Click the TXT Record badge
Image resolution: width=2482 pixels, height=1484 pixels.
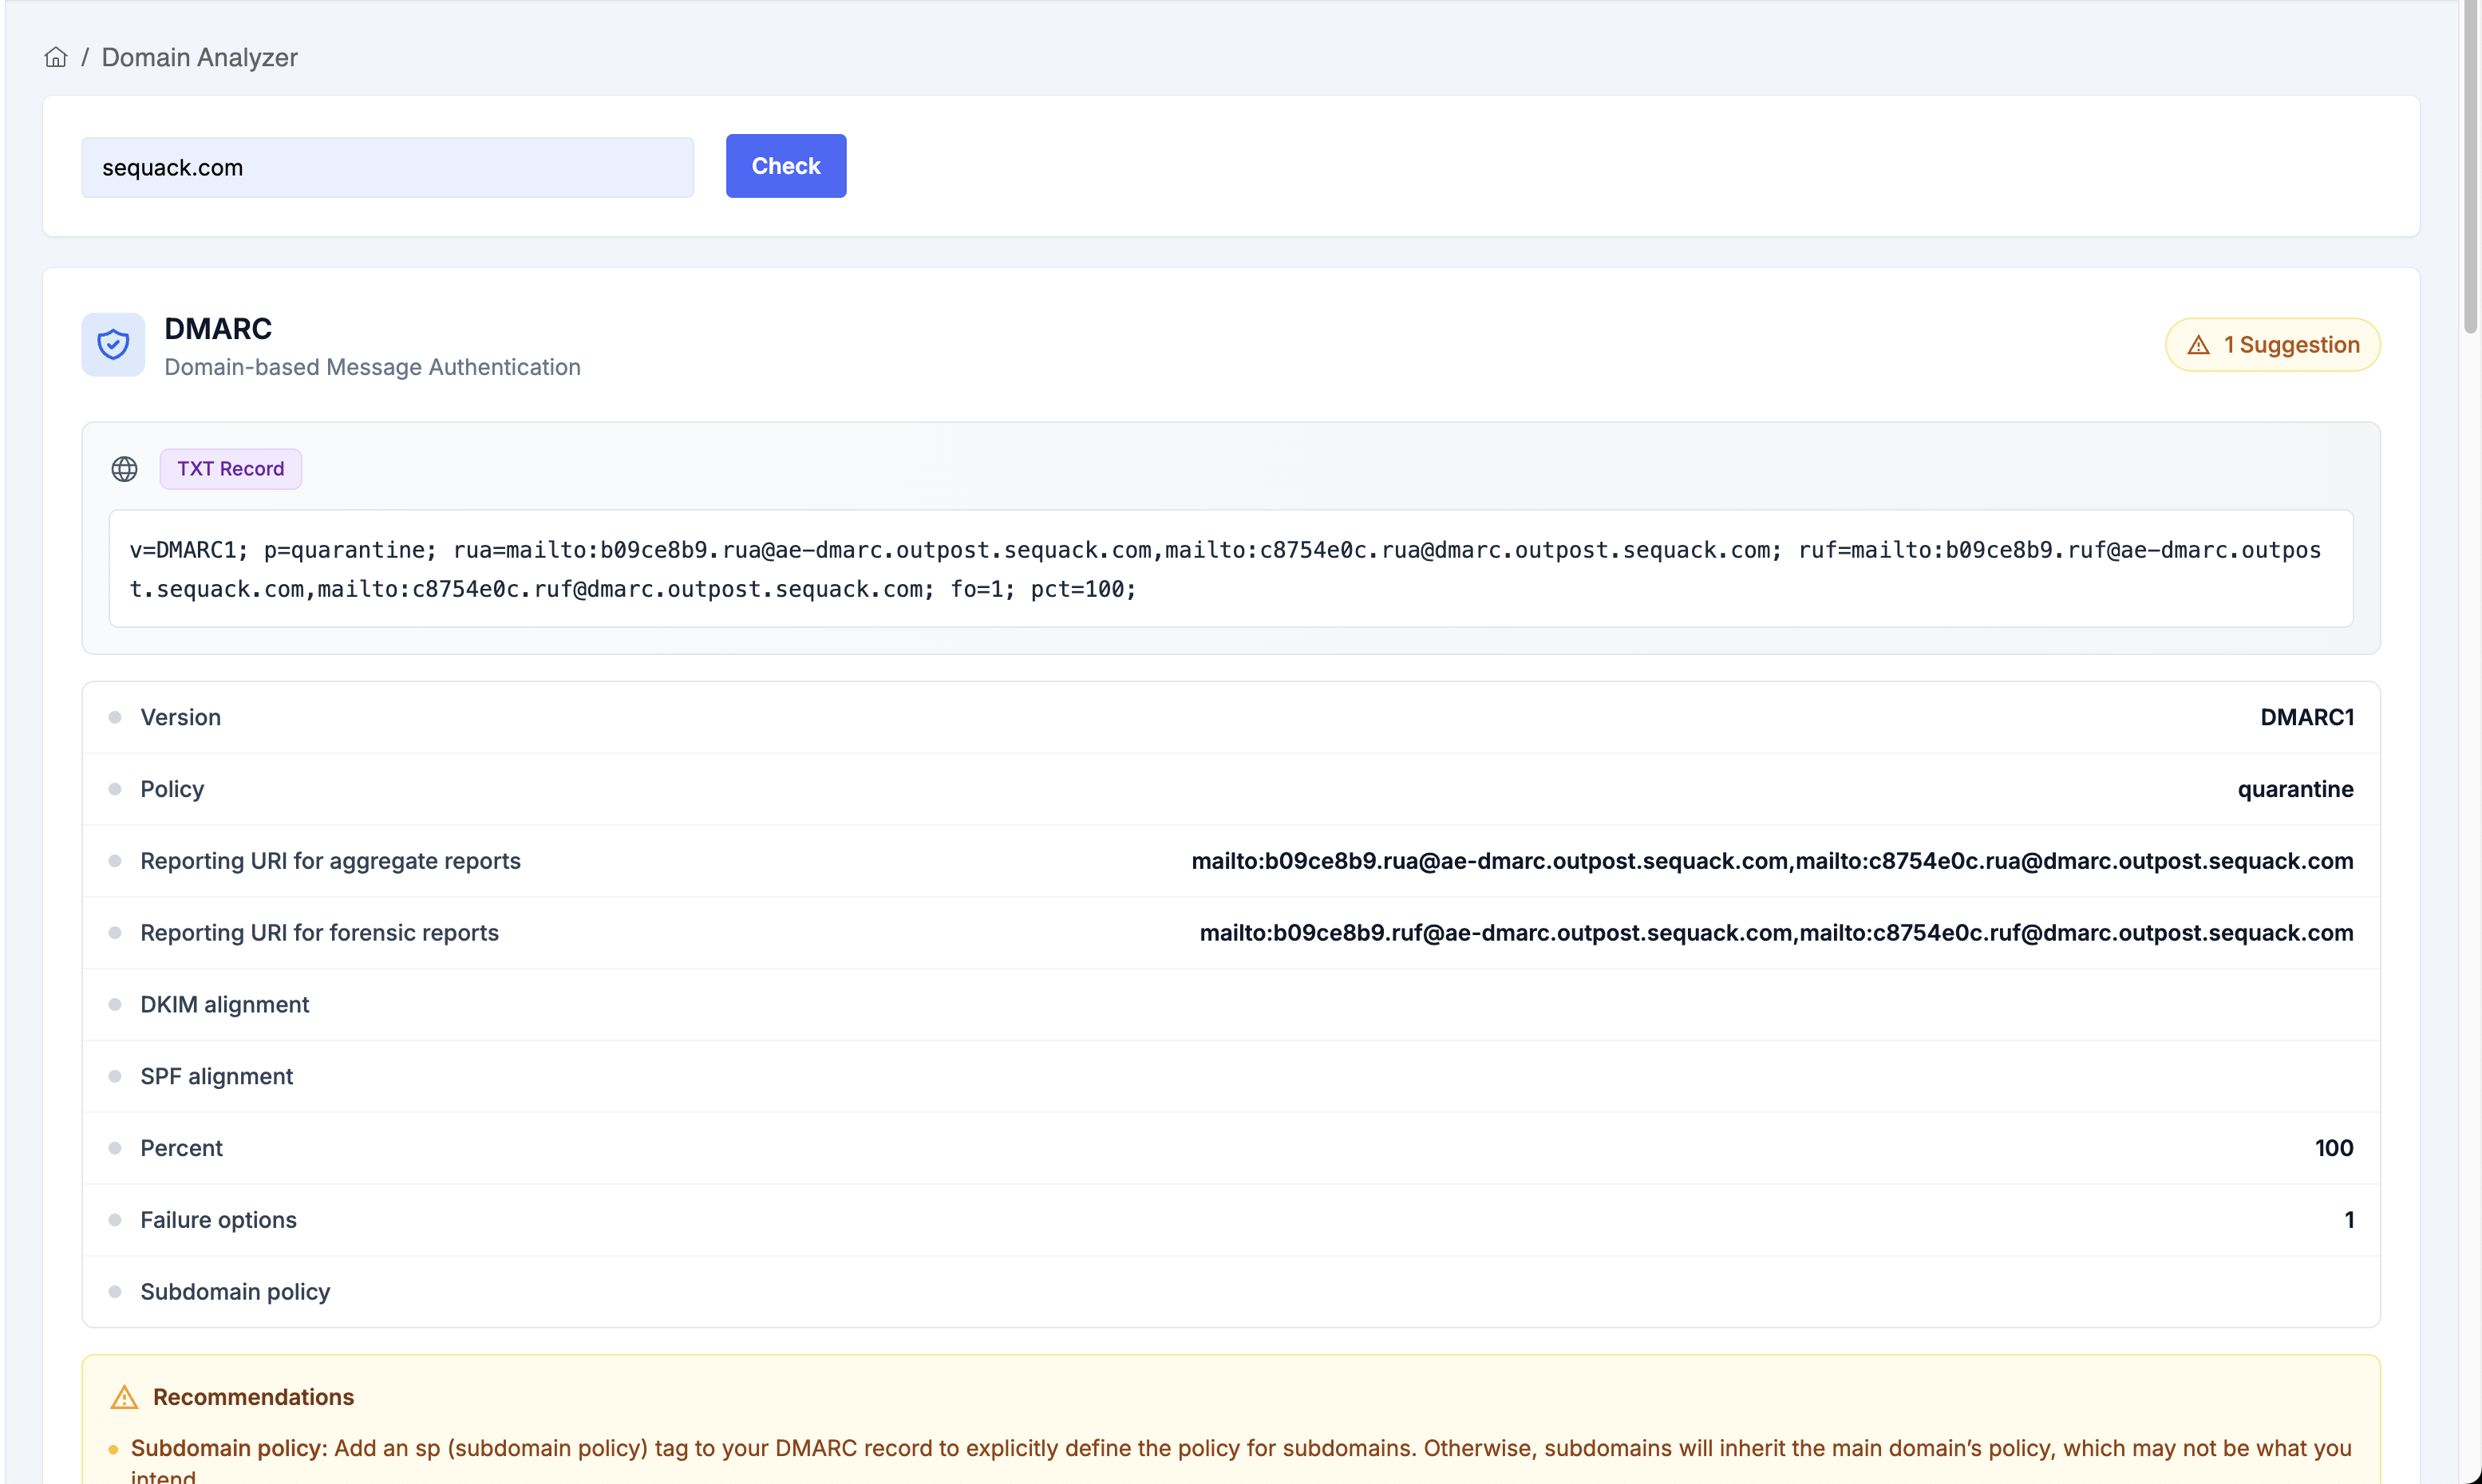tap(230, 468)
